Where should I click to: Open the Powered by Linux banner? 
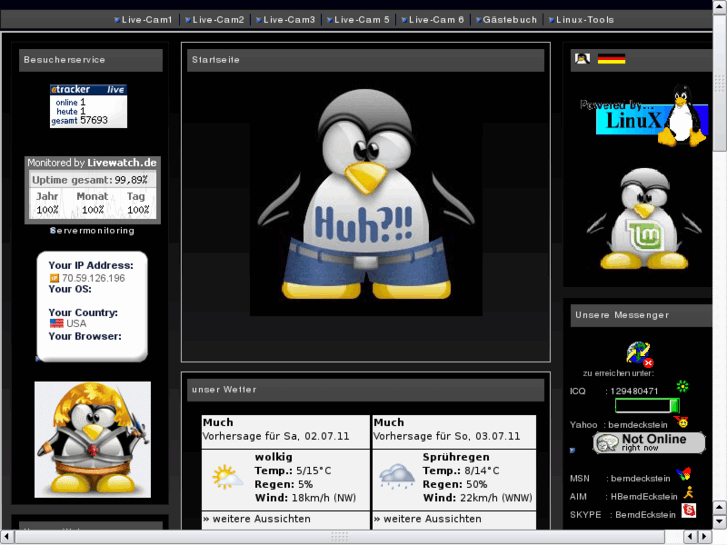click(x=644, y=116)
